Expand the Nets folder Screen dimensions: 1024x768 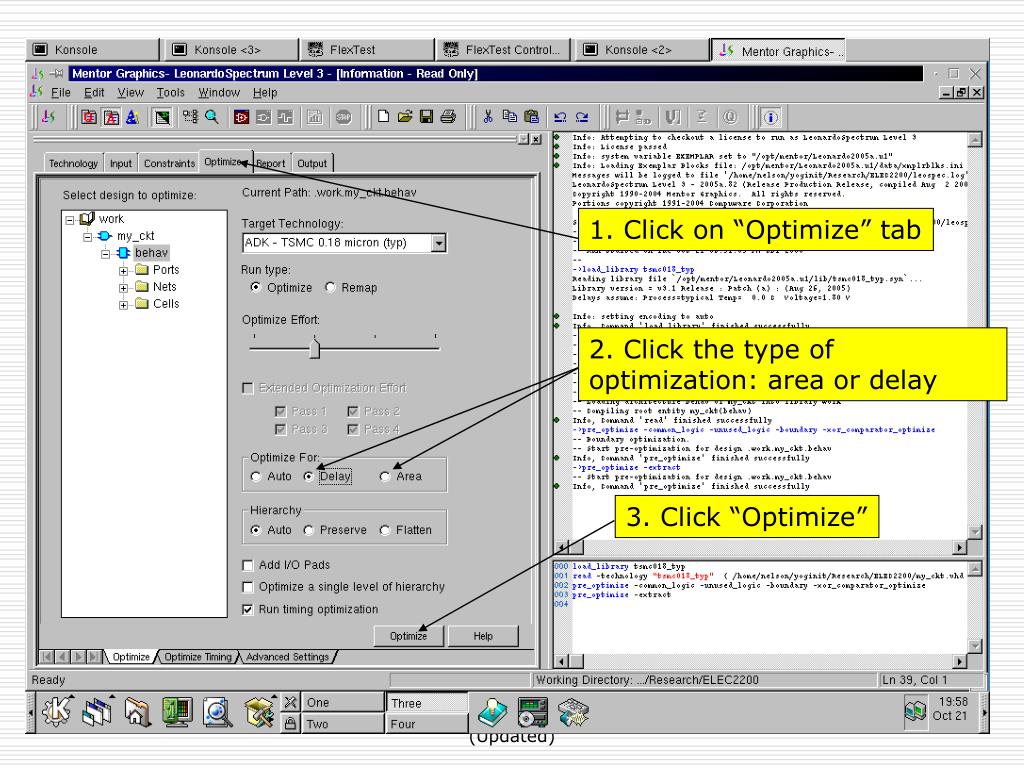[x=123, y=287]
